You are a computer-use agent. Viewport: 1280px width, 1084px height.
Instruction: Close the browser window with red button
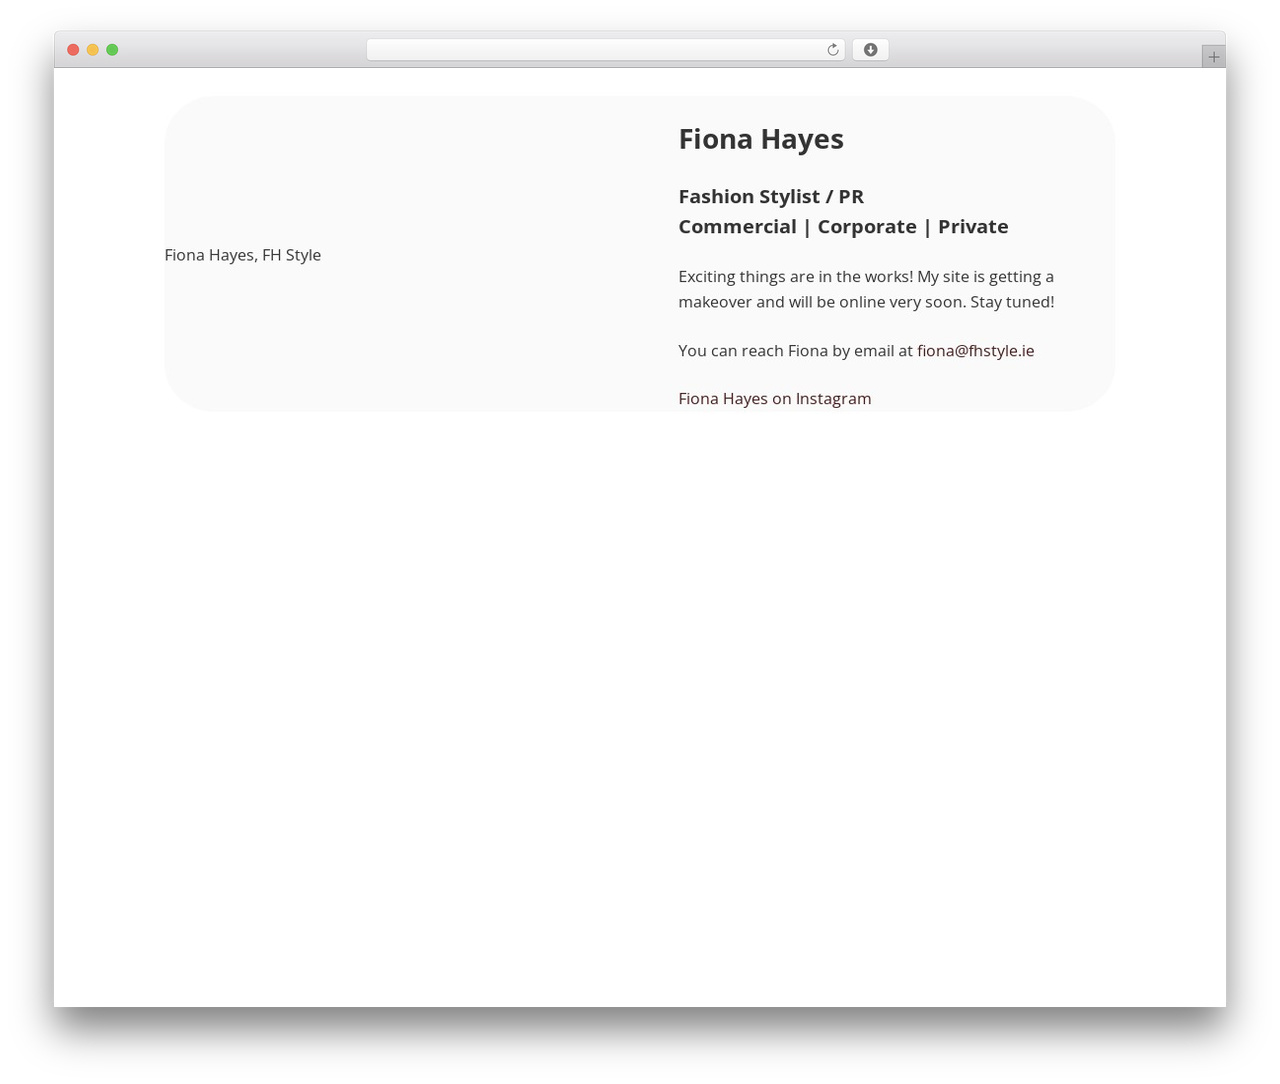[73, 50]
